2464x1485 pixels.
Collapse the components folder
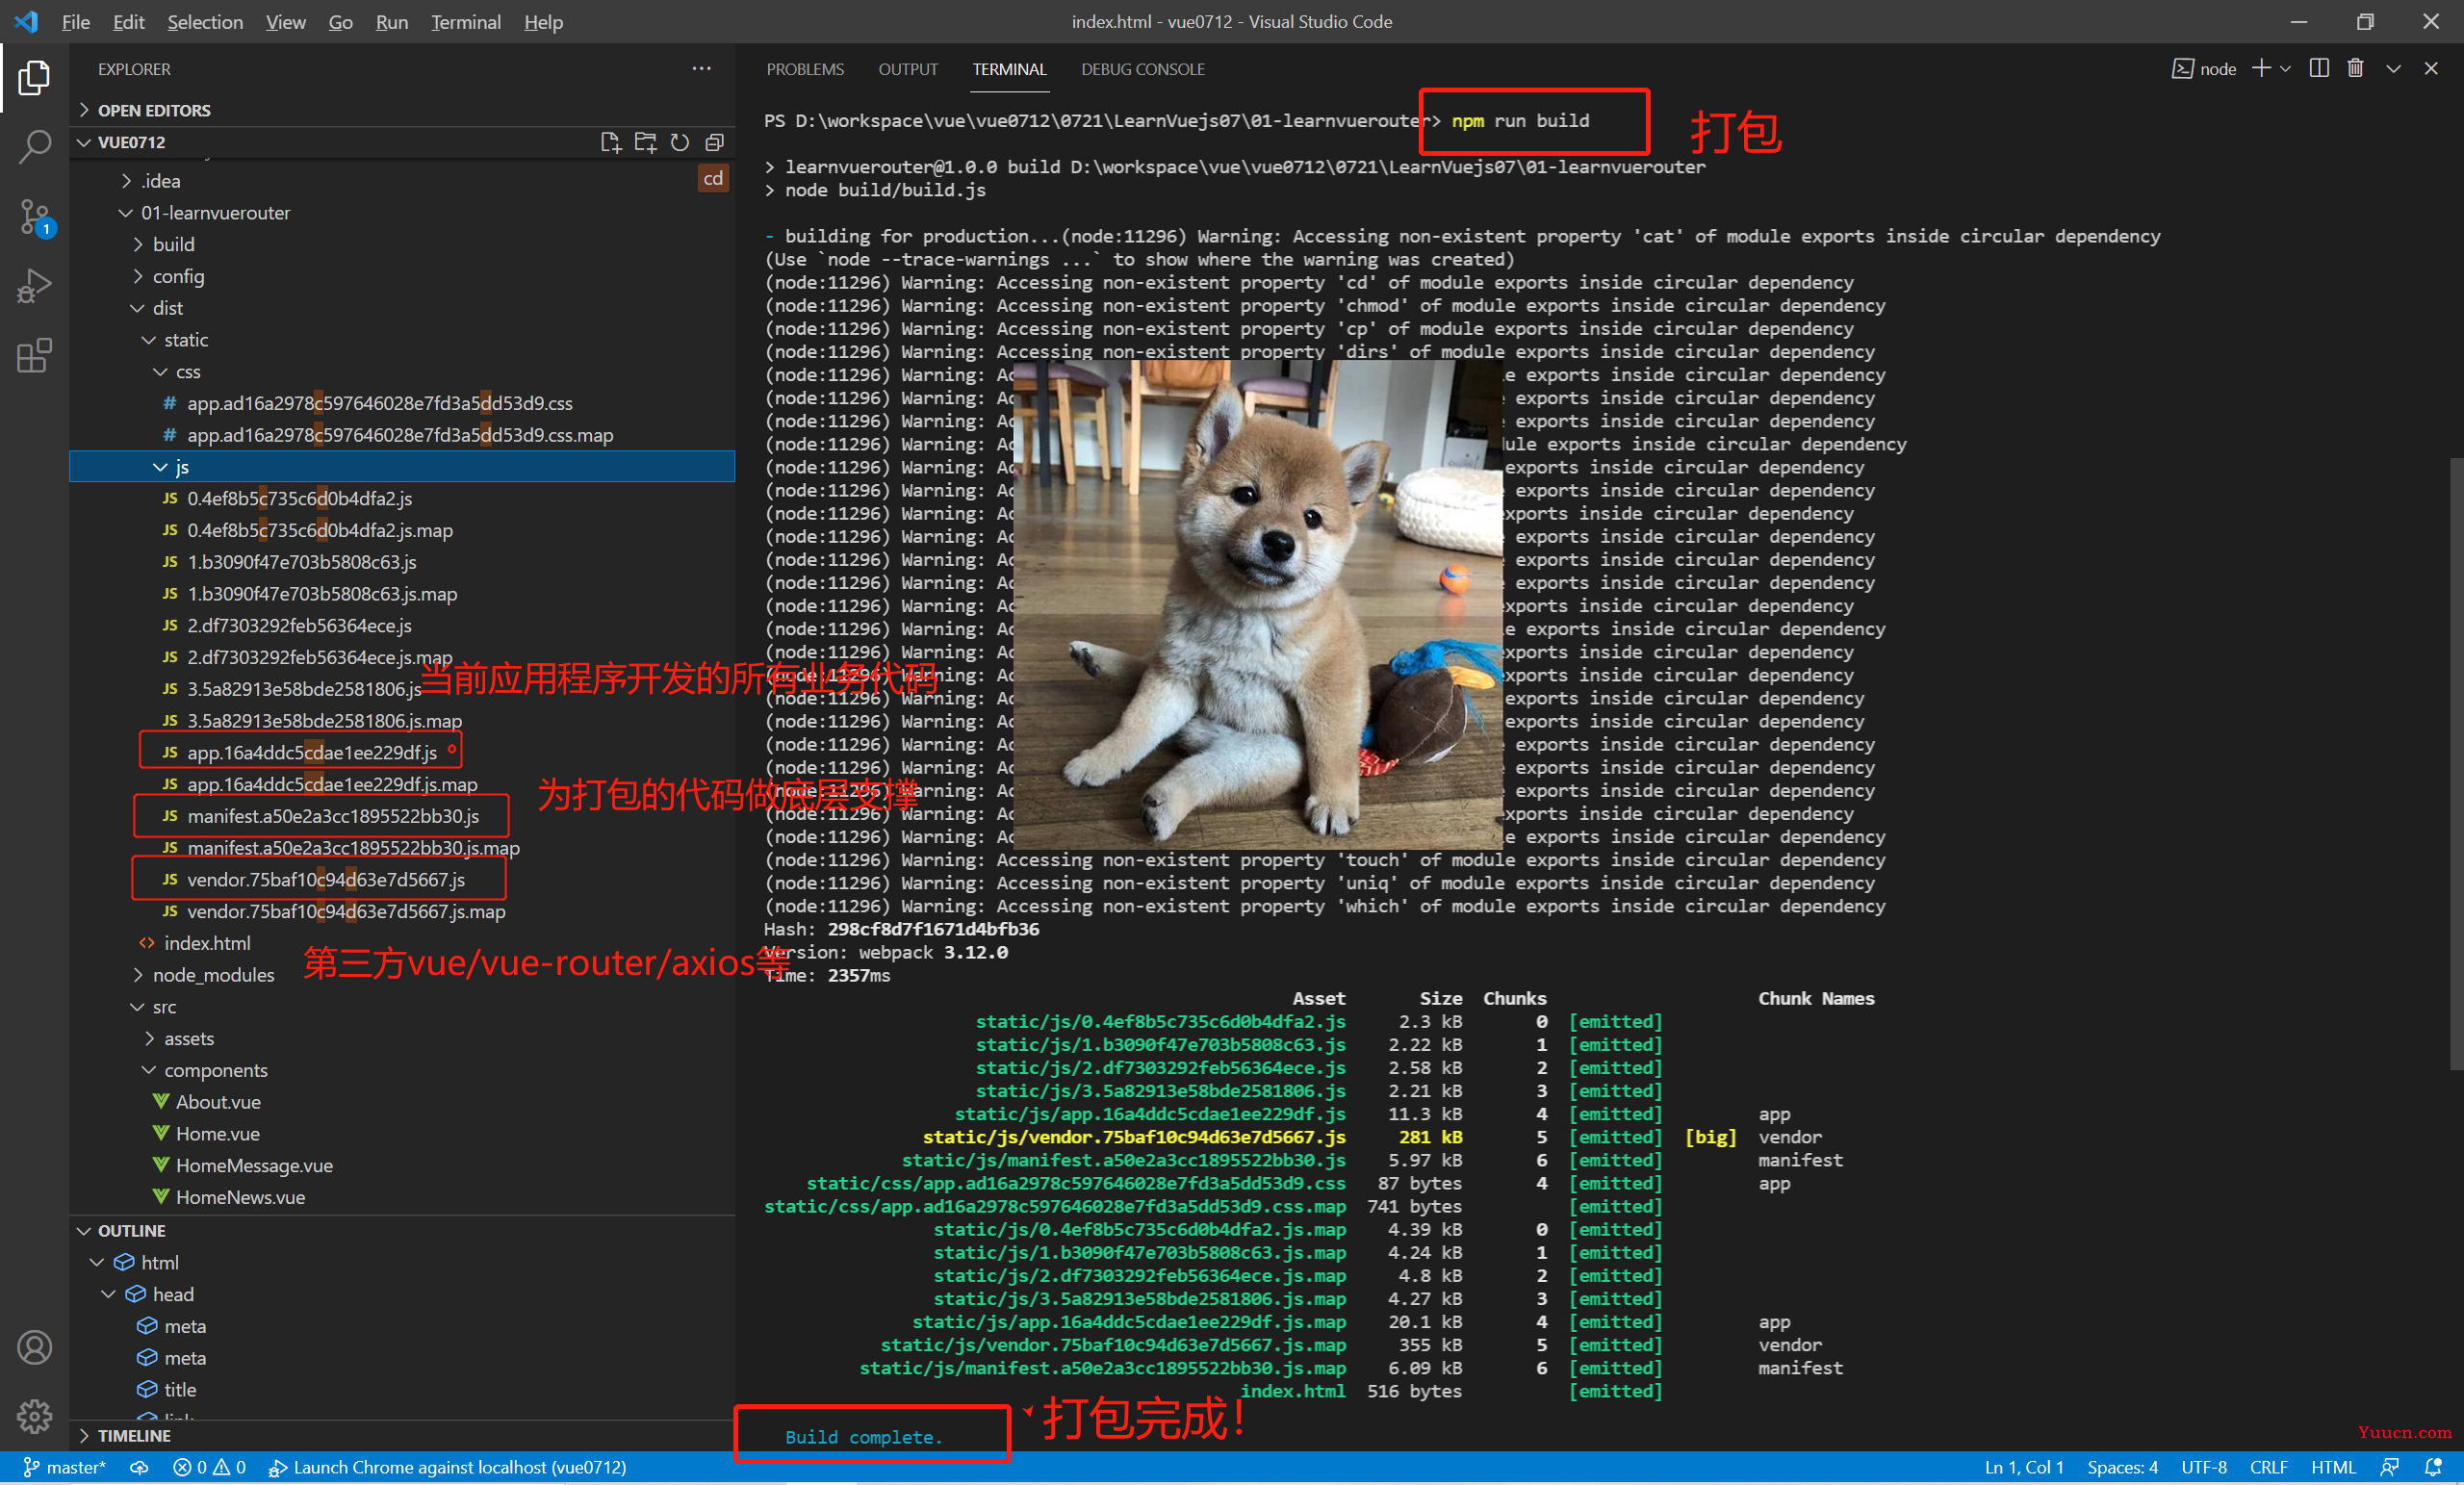pyautogui.click(x=402, y=1070)
